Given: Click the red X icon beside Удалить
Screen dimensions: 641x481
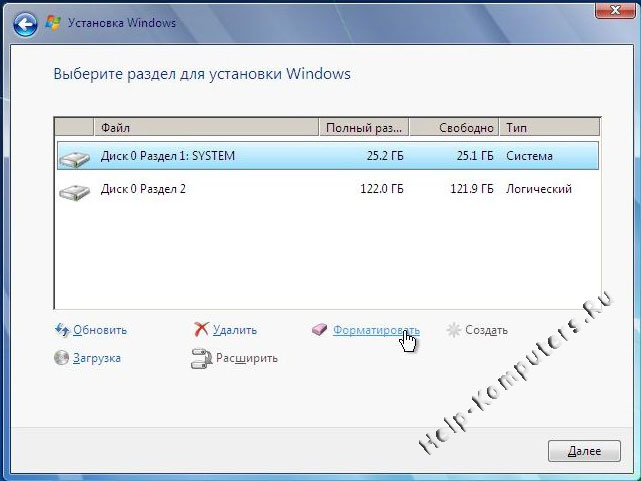Looking at the screenshot, I should tap(201, 329).
